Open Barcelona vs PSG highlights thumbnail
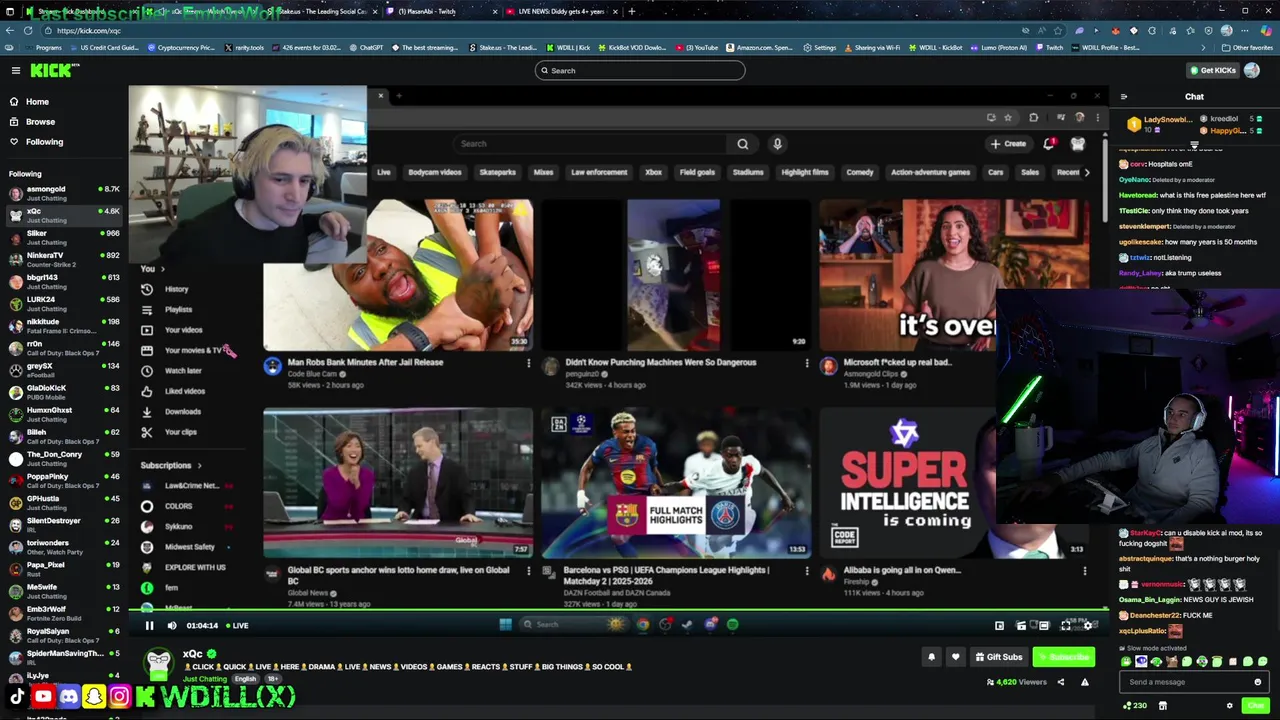1280x720 pixels. click(x=676, y=483)
